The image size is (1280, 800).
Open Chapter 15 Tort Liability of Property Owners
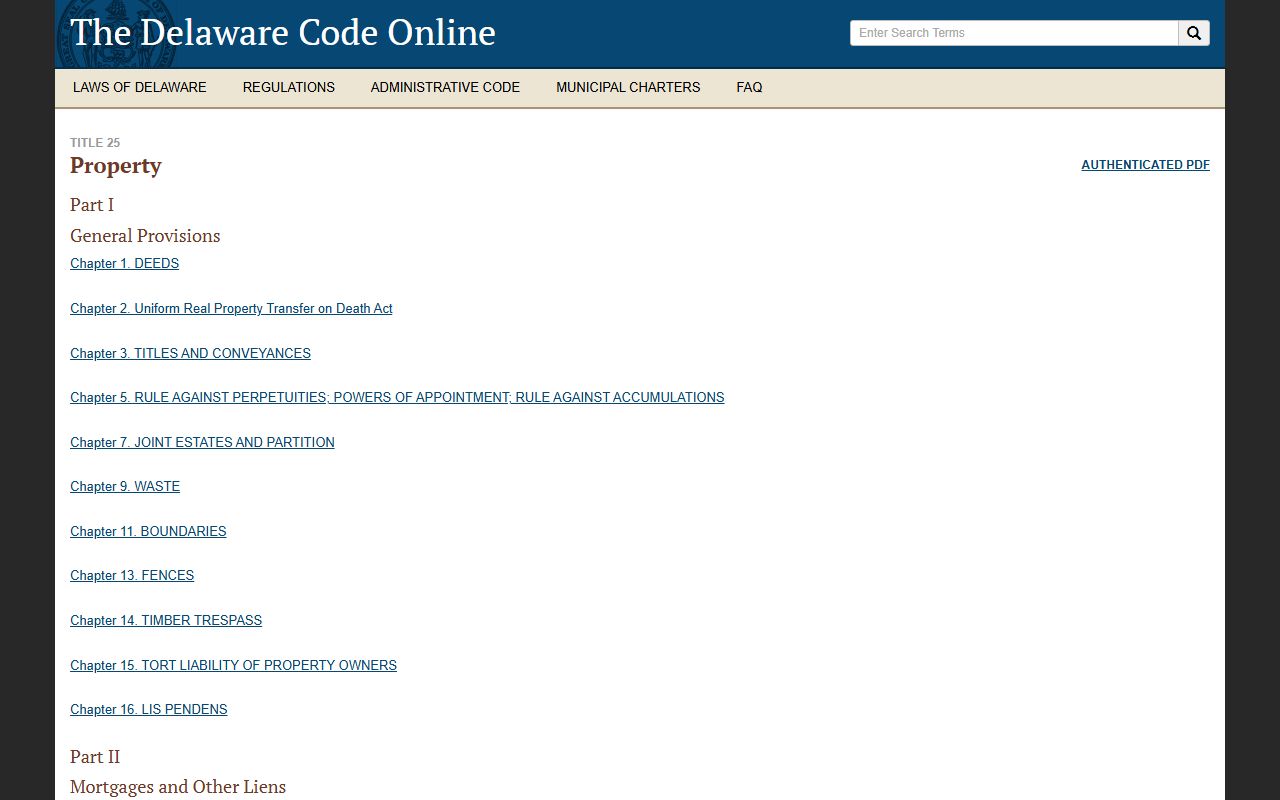tap(233, 666)
